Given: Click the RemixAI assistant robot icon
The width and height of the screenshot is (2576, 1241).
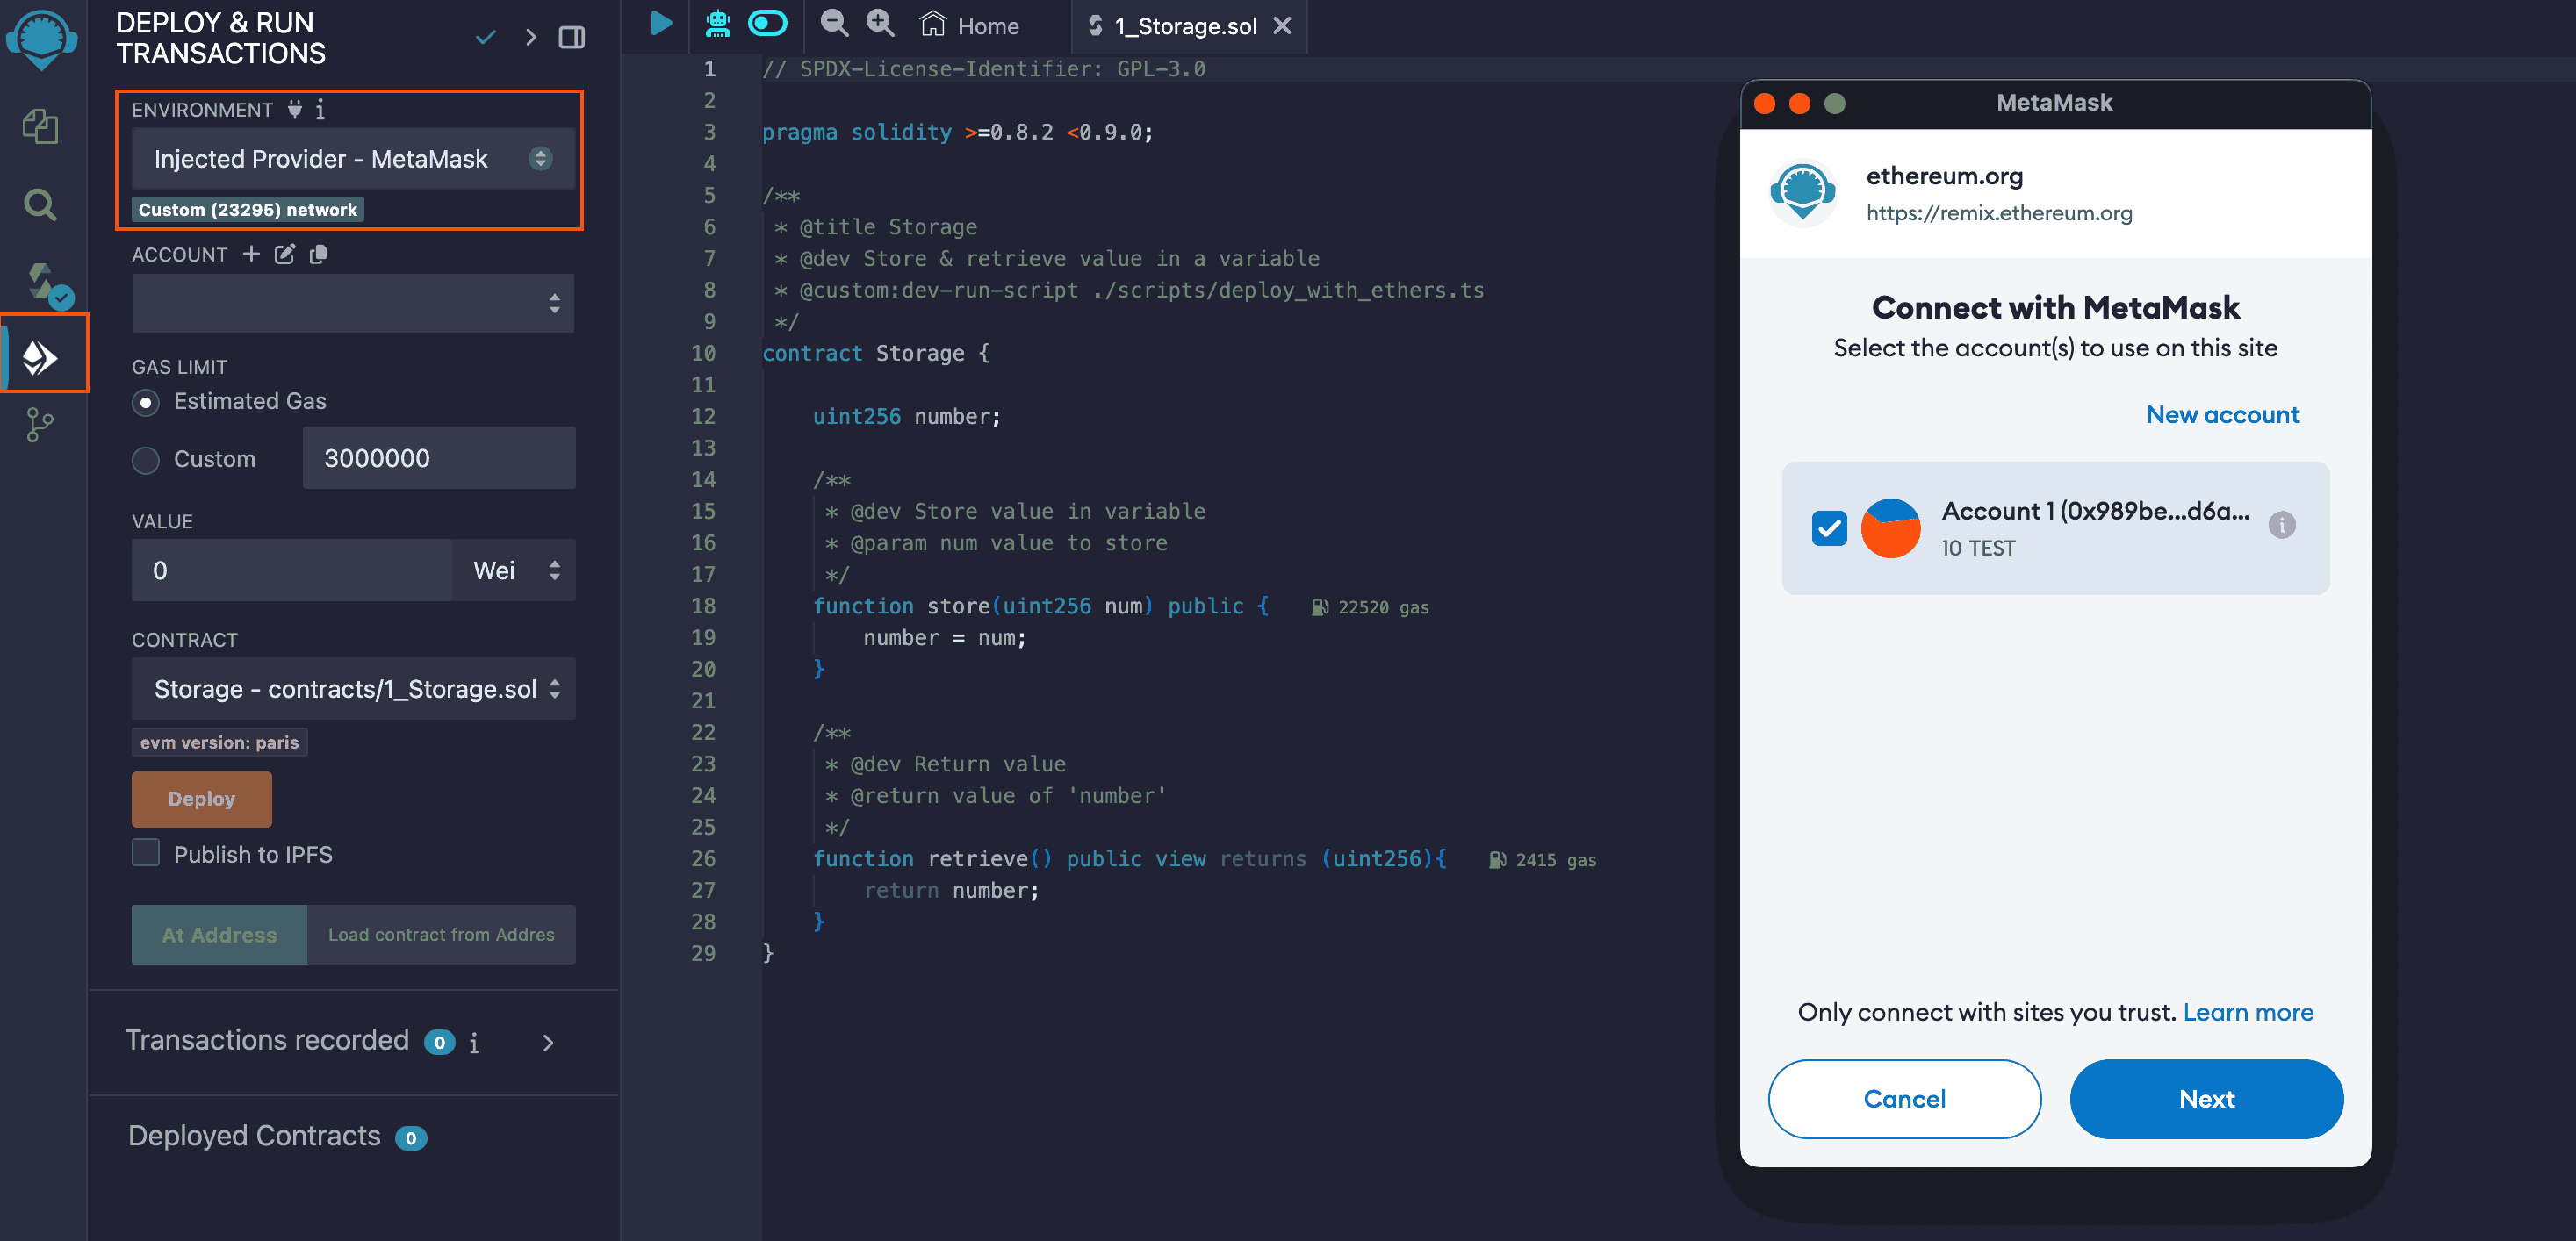Looking at the screenshot, I should click(x=718, y=24).
